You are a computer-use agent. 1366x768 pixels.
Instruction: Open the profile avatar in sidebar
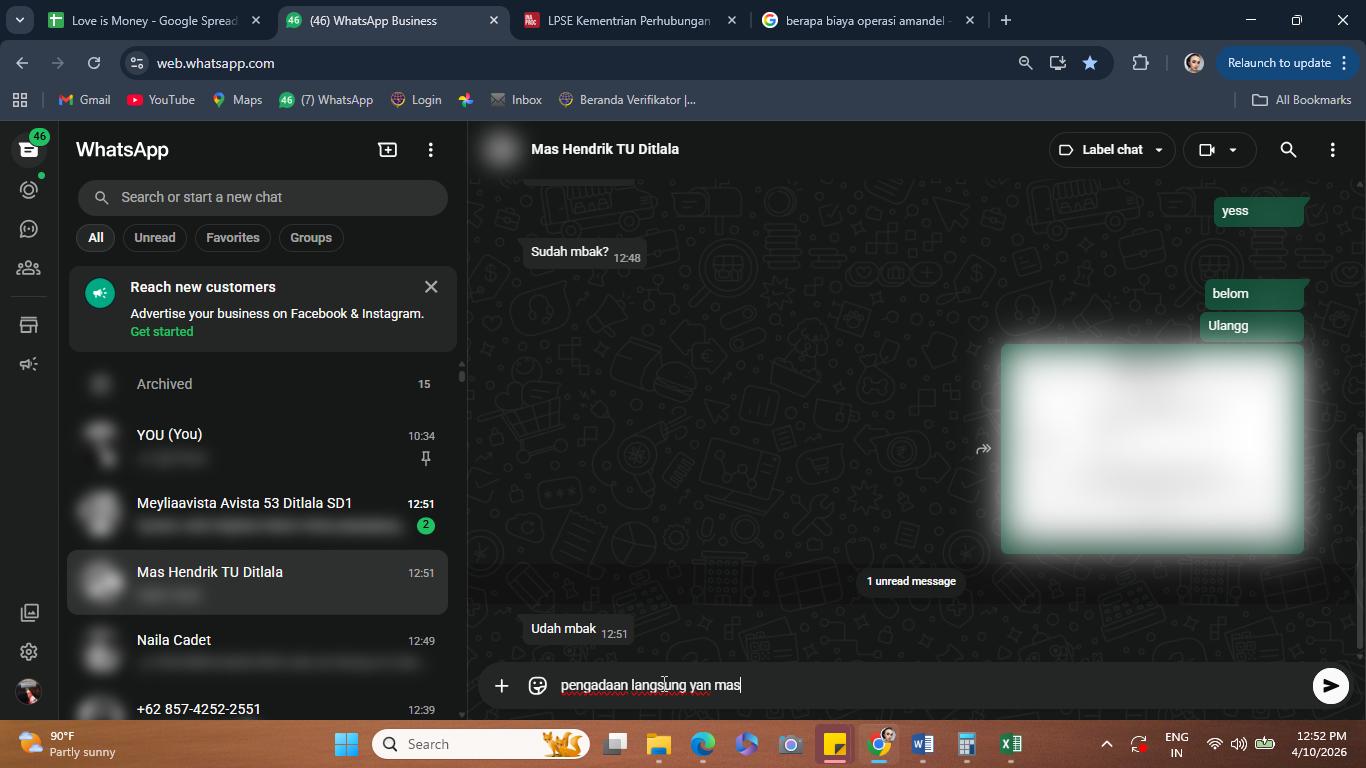[29, 691]
